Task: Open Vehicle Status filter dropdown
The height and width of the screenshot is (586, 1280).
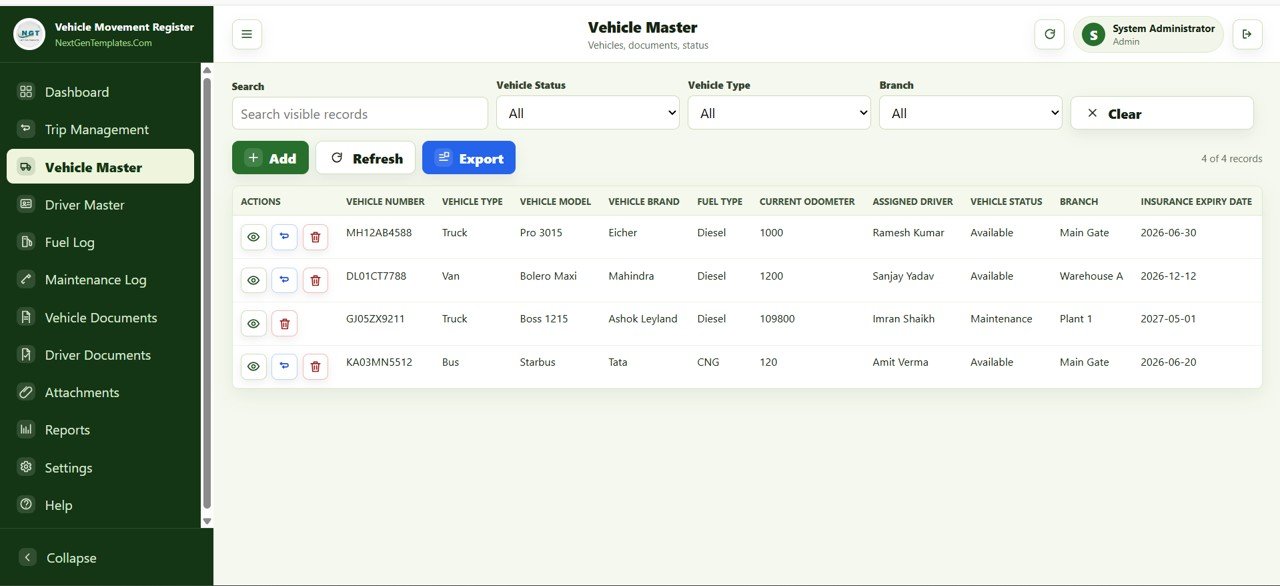Action: click(588, 113)
